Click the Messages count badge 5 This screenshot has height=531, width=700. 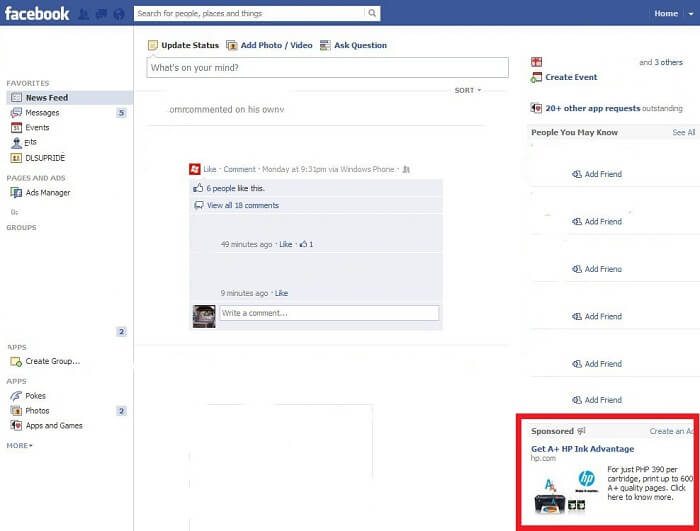[x=121, y=113]
